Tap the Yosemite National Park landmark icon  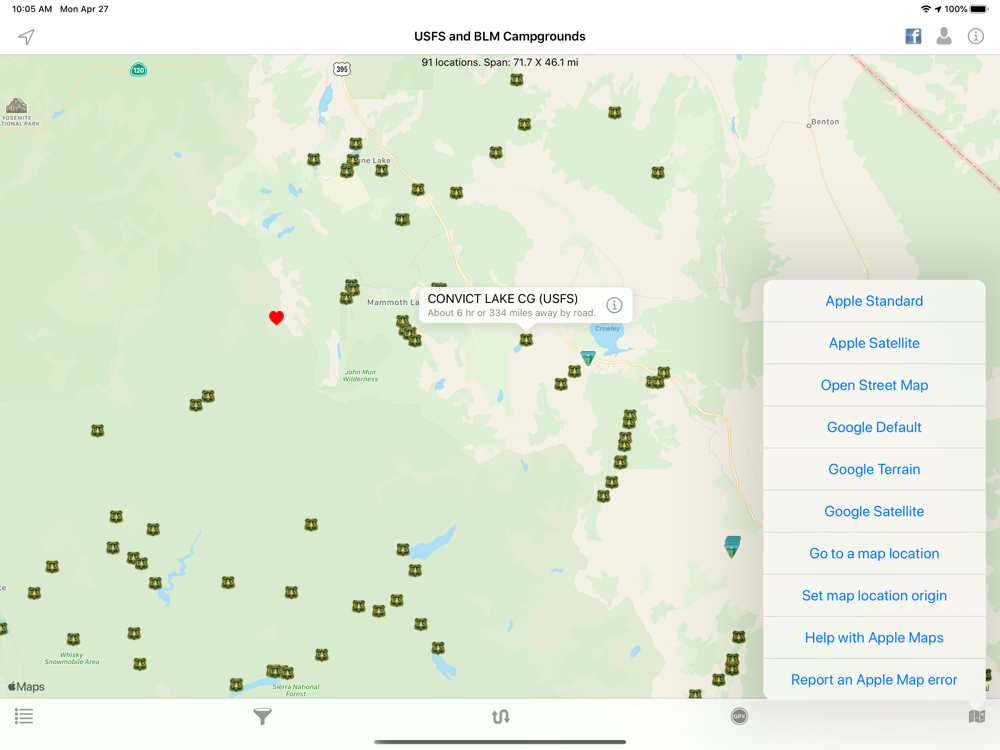coord(17,105)
